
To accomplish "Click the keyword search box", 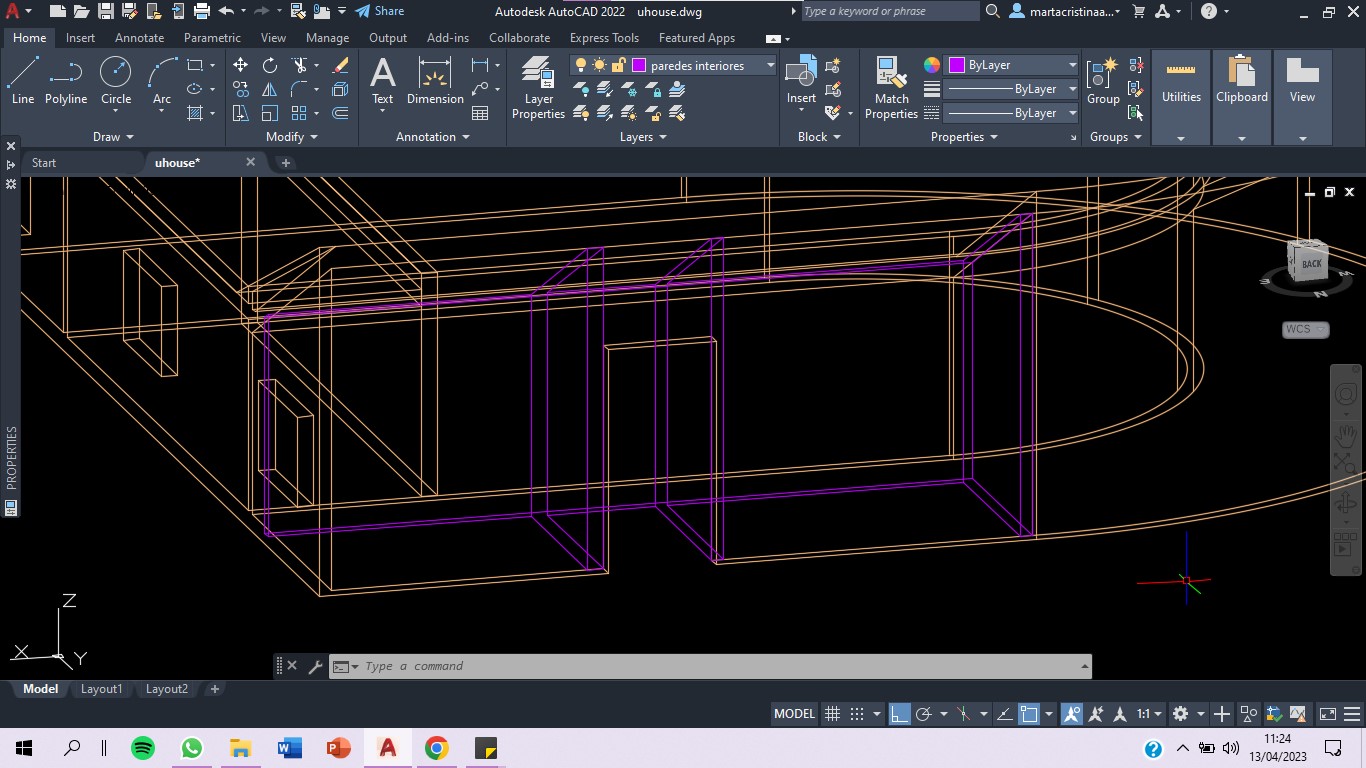I will (x=890, y=11).
